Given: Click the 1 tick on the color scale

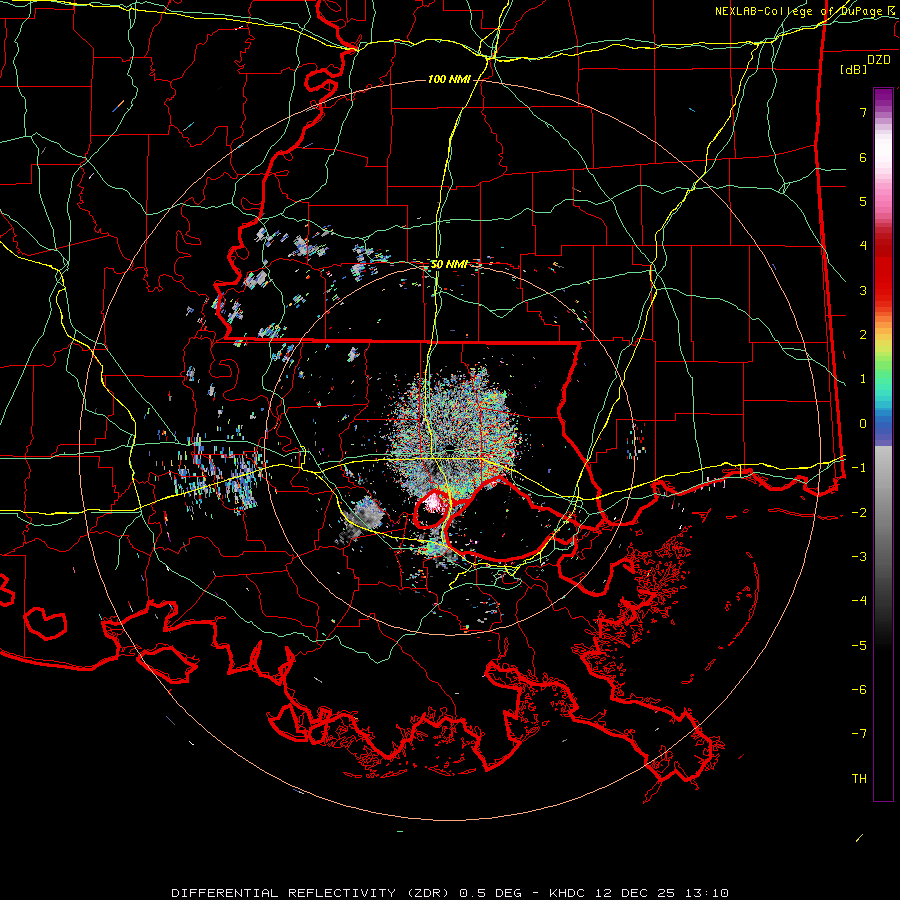Looking at the screenshot, I should (863, 379).
